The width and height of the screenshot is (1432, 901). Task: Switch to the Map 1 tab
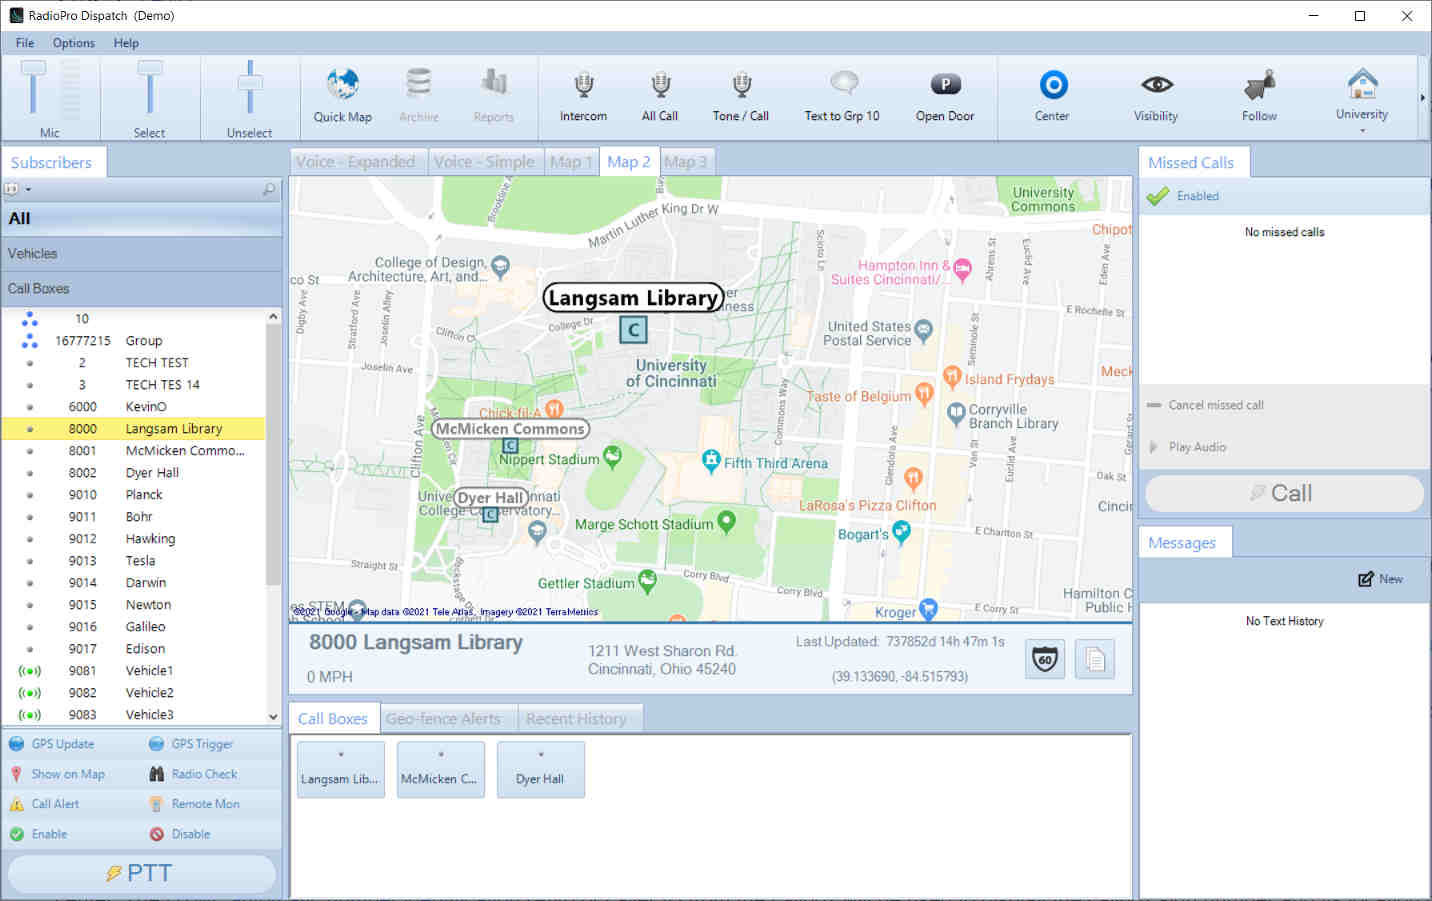(x=571, y=162)
